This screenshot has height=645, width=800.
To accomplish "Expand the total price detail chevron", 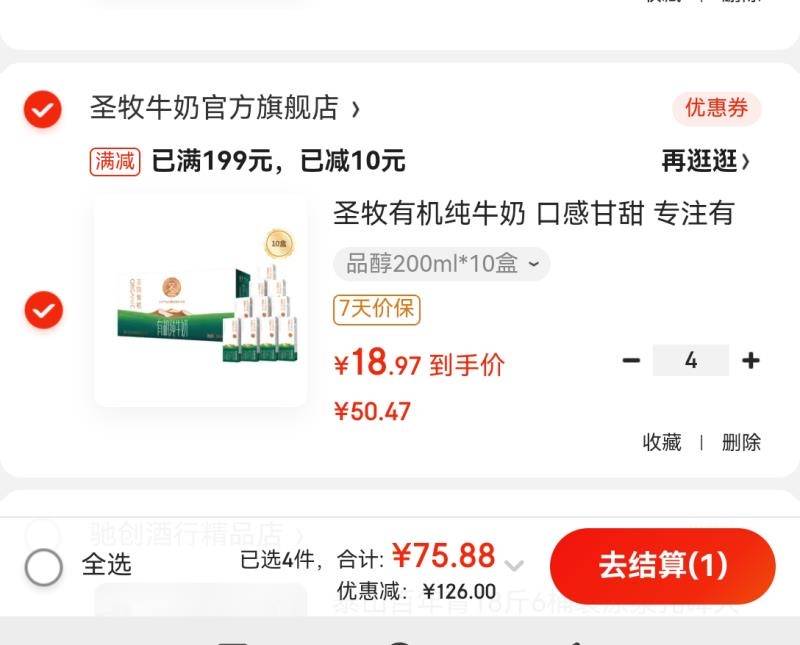I will [x=514, y=565].
